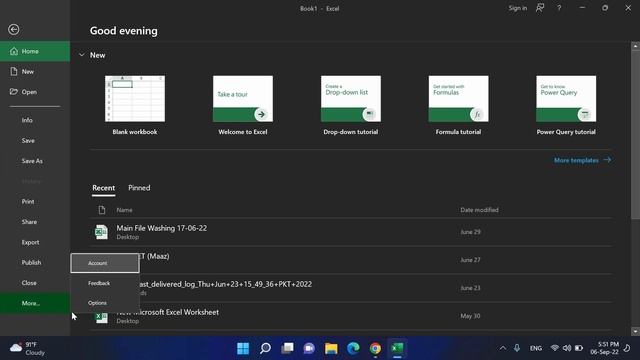Sort by Date modified column header
The height and width of the screenshot is (360, 640).
pyautogui.click(x=479, y=210)
